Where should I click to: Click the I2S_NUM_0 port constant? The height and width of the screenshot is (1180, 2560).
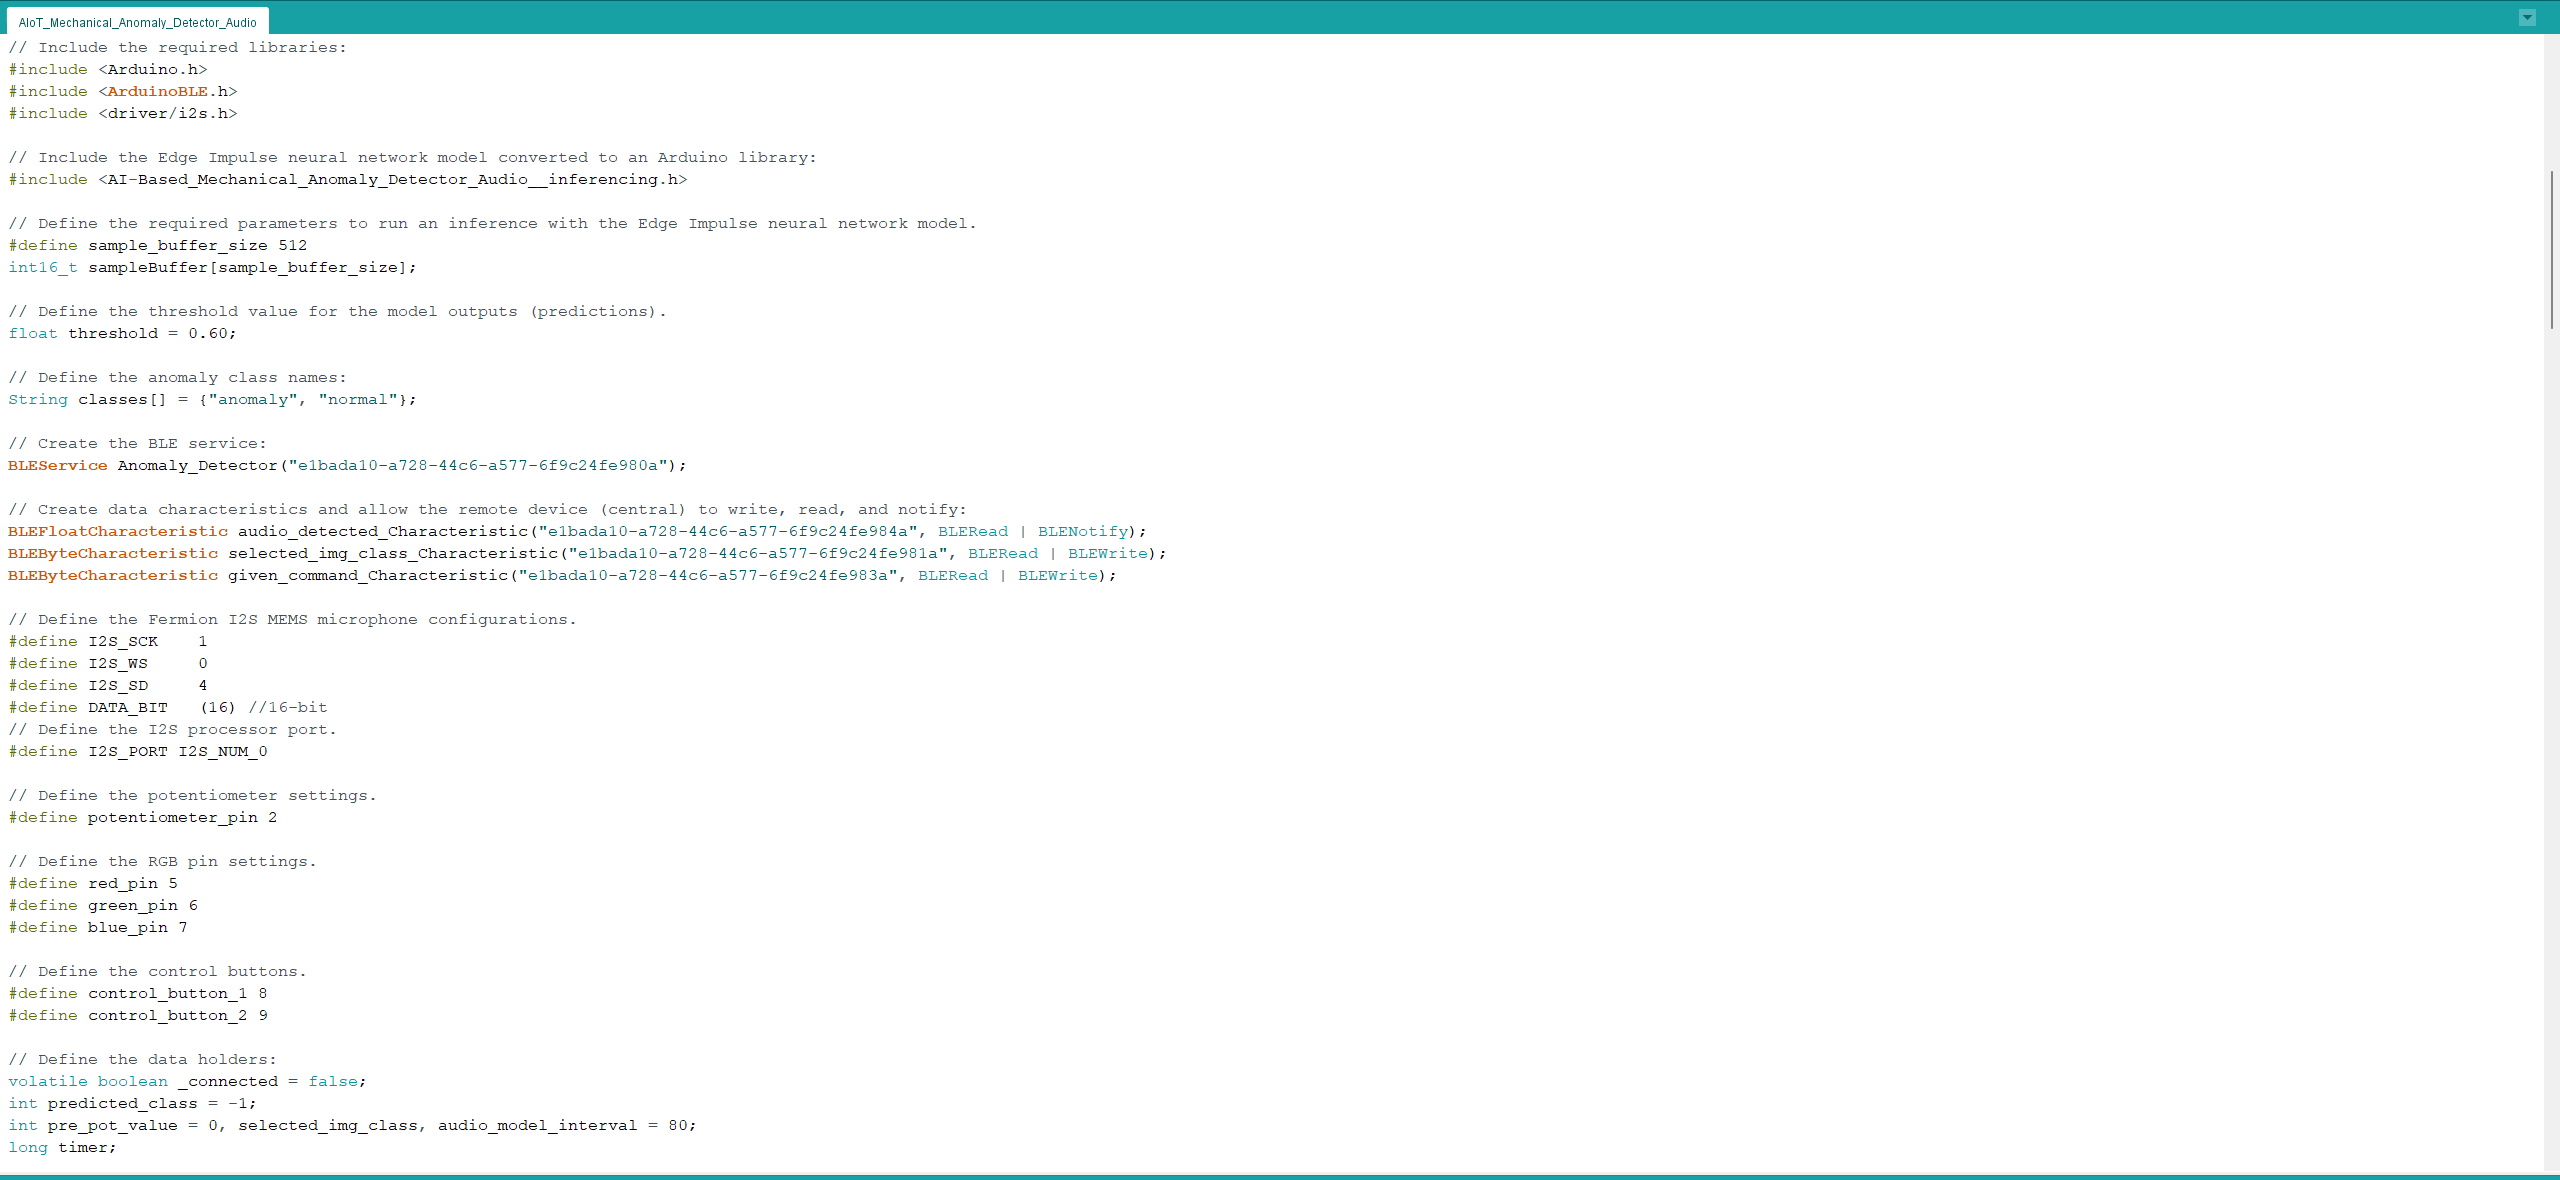(222, 751)
